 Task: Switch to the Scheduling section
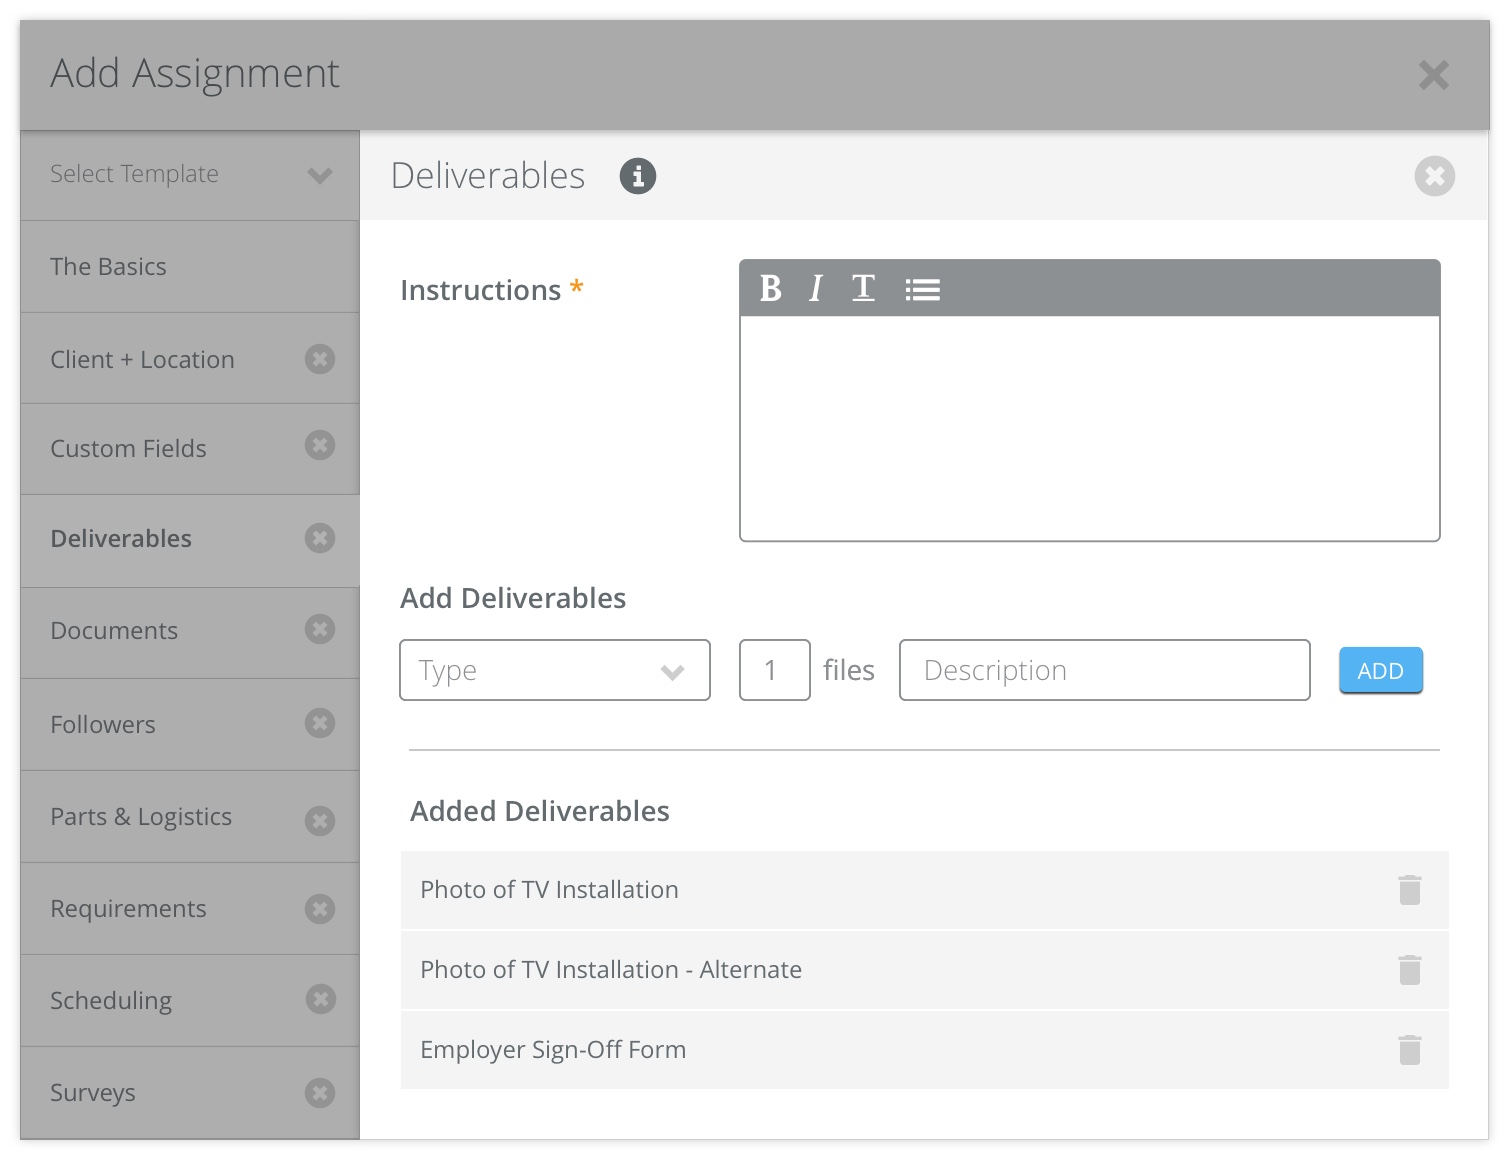click(x=111, y=1001)
